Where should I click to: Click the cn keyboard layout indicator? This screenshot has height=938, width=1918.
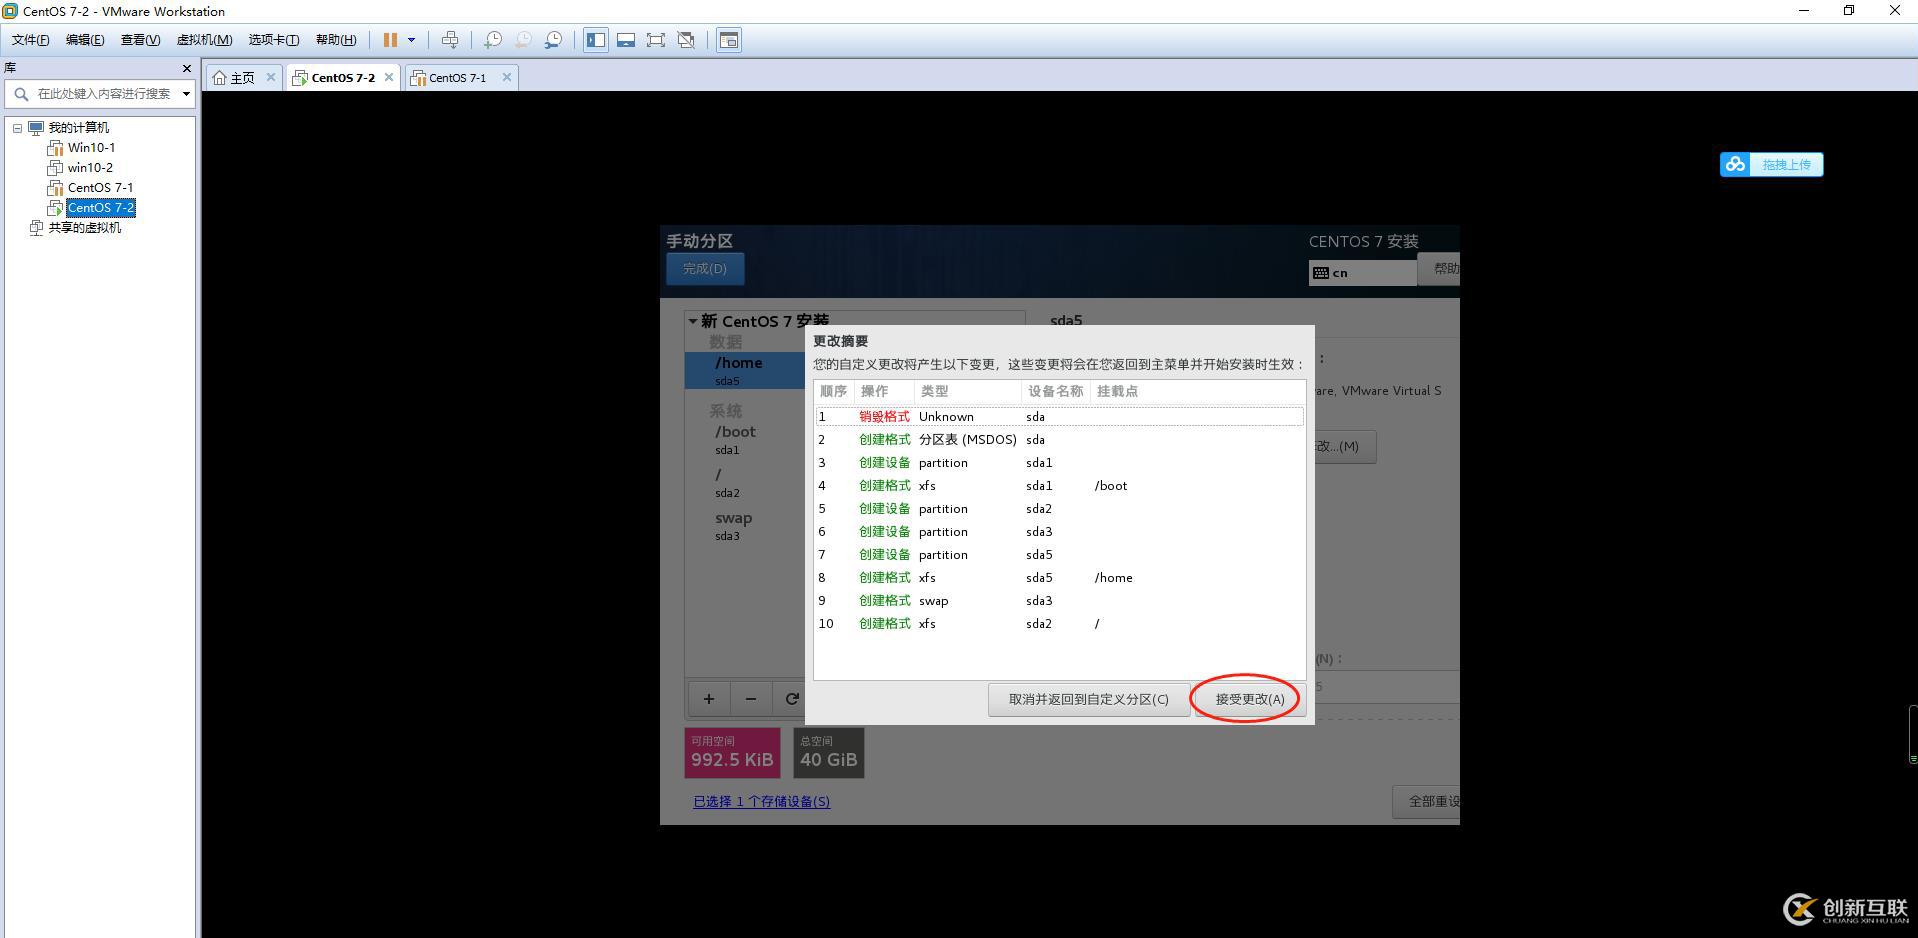1362,273
